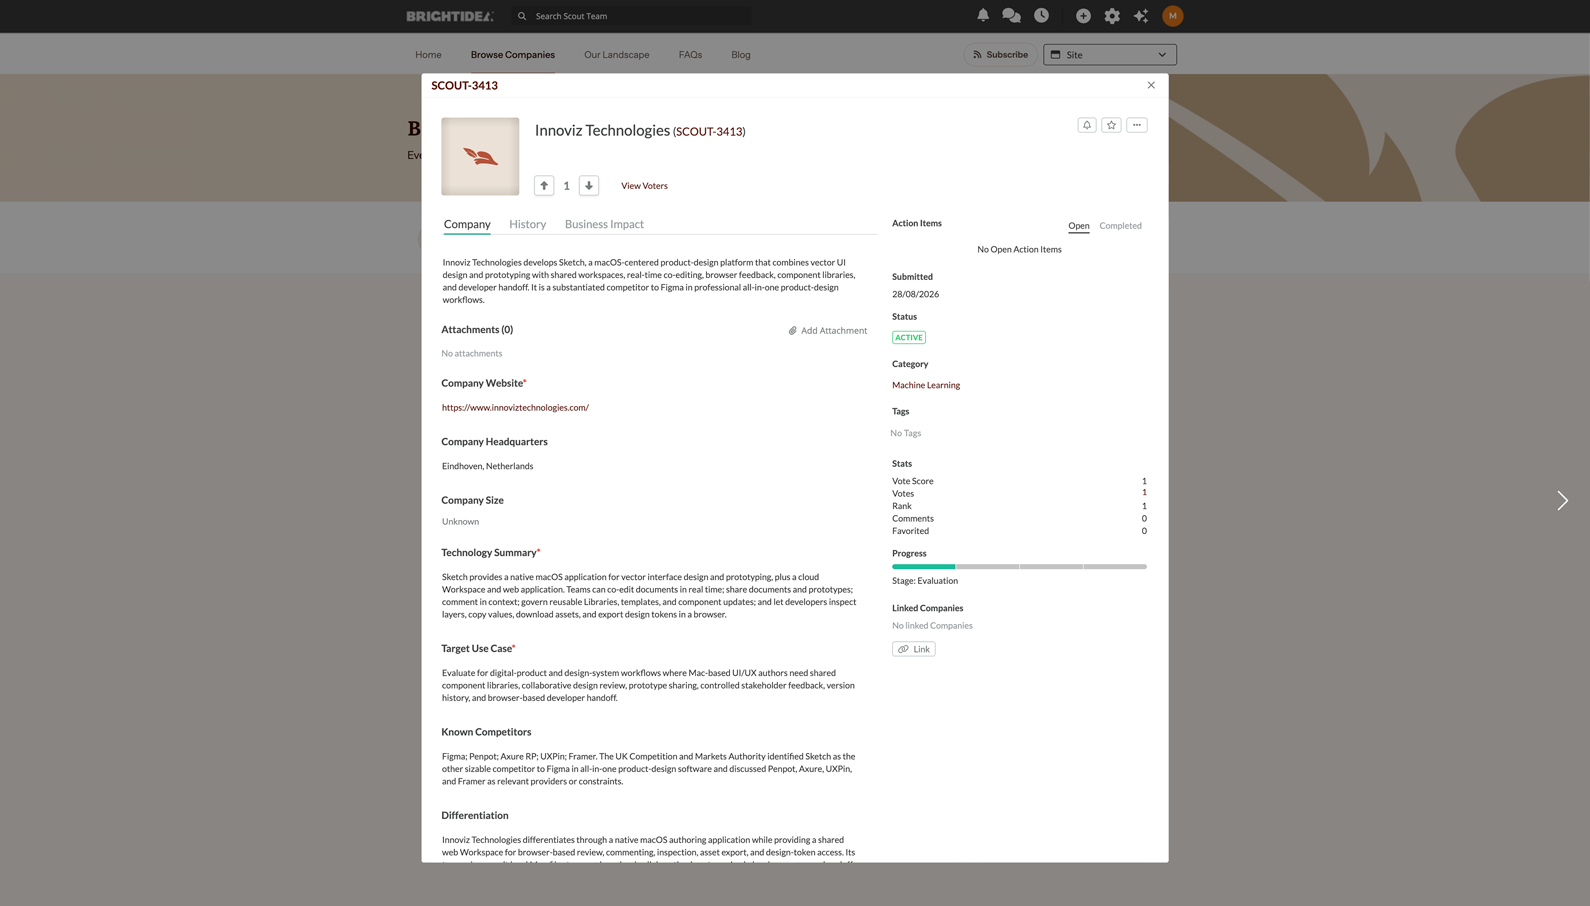Viewport: 1590px width, 906px height.
Task: Click the Brightidea logo
Action: (x=450, y=16)
